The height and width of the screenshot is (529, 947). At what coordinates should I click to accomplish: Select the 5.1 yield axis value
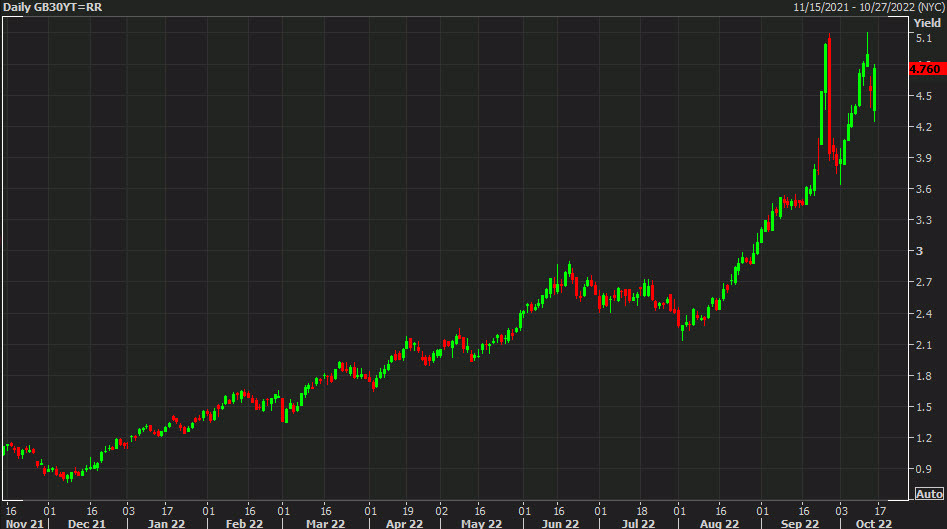coord(923,38)
